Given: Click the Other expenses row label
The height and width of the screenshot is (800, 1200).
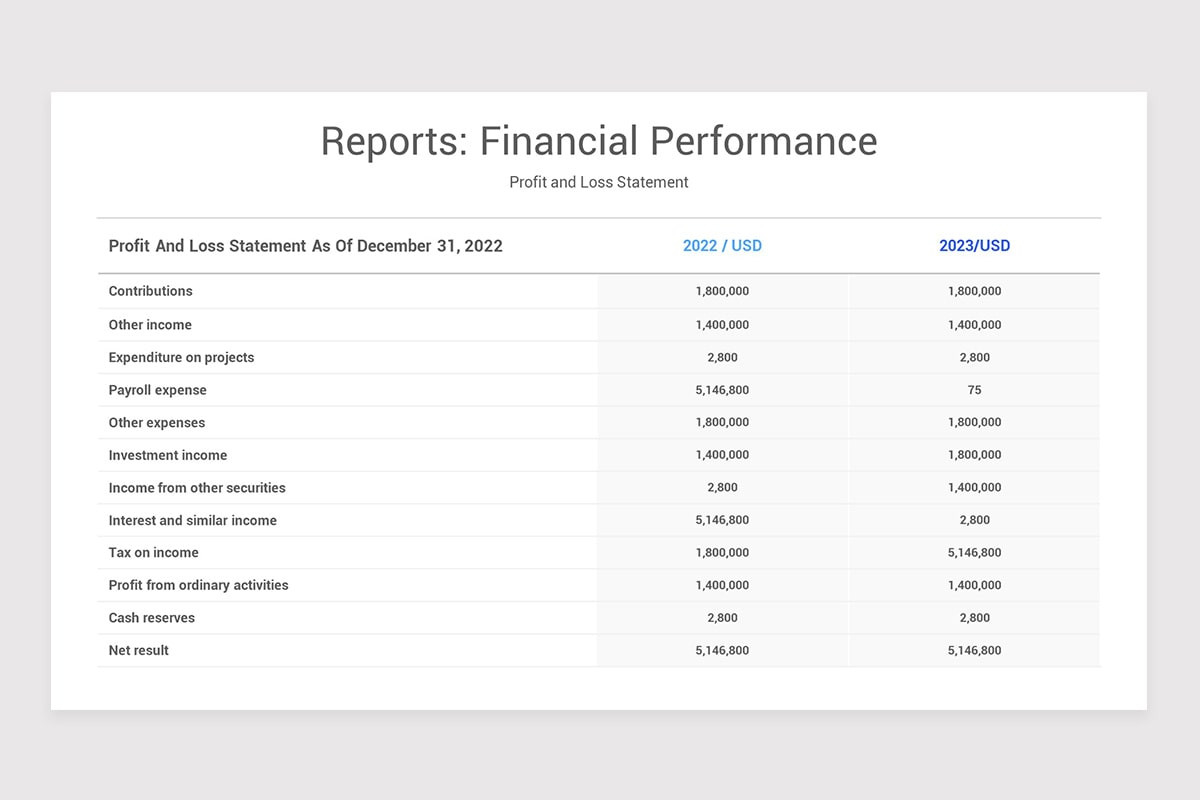Looking at the screenshot, I should 157,422.
